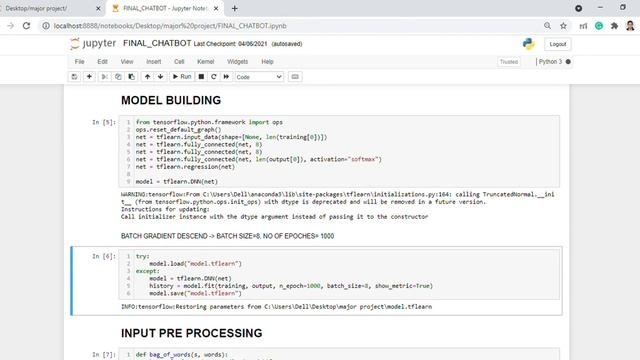Click the Python logo icon

tap(529, 44)
